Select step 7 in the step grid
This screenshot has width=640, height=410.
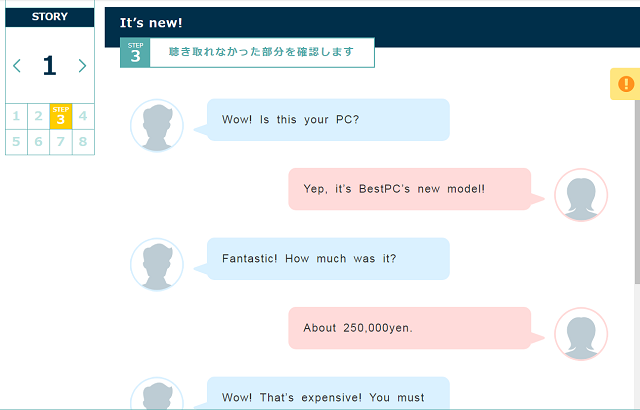[x=61, y=142]
